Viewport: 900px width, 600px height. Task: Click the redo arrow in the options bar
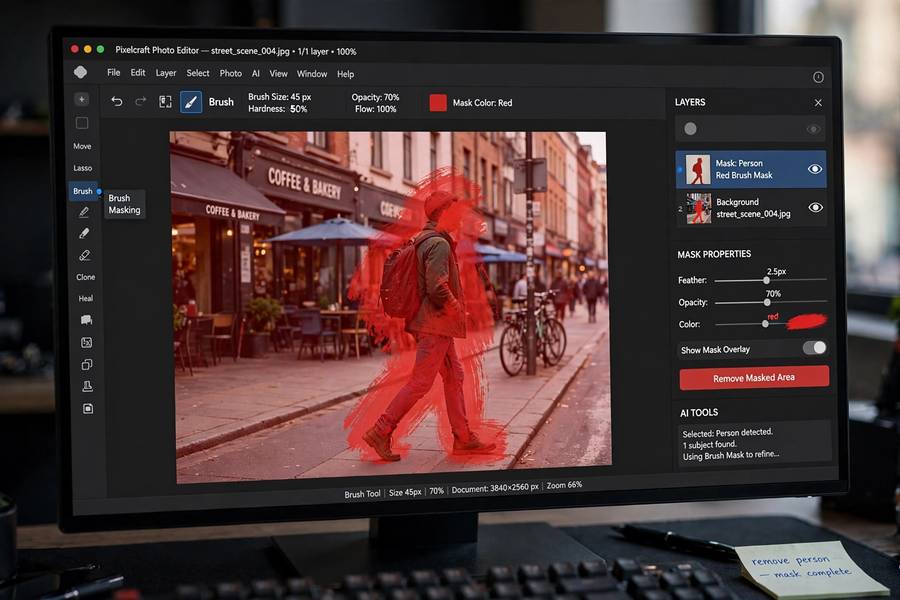tap(141, 102)
